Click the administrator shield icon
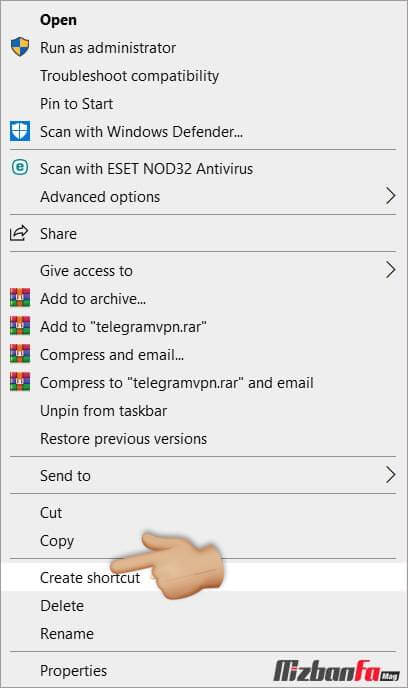The width and height of the screenshot is (408, 688). click(x=20, y=47)
